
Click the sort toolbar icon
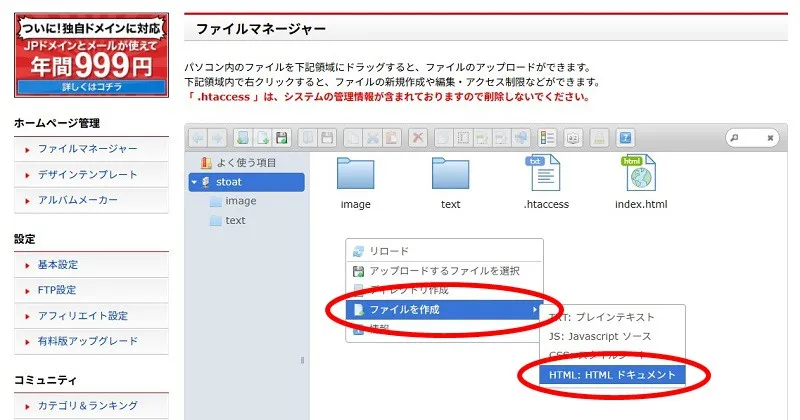click(573, 138)
